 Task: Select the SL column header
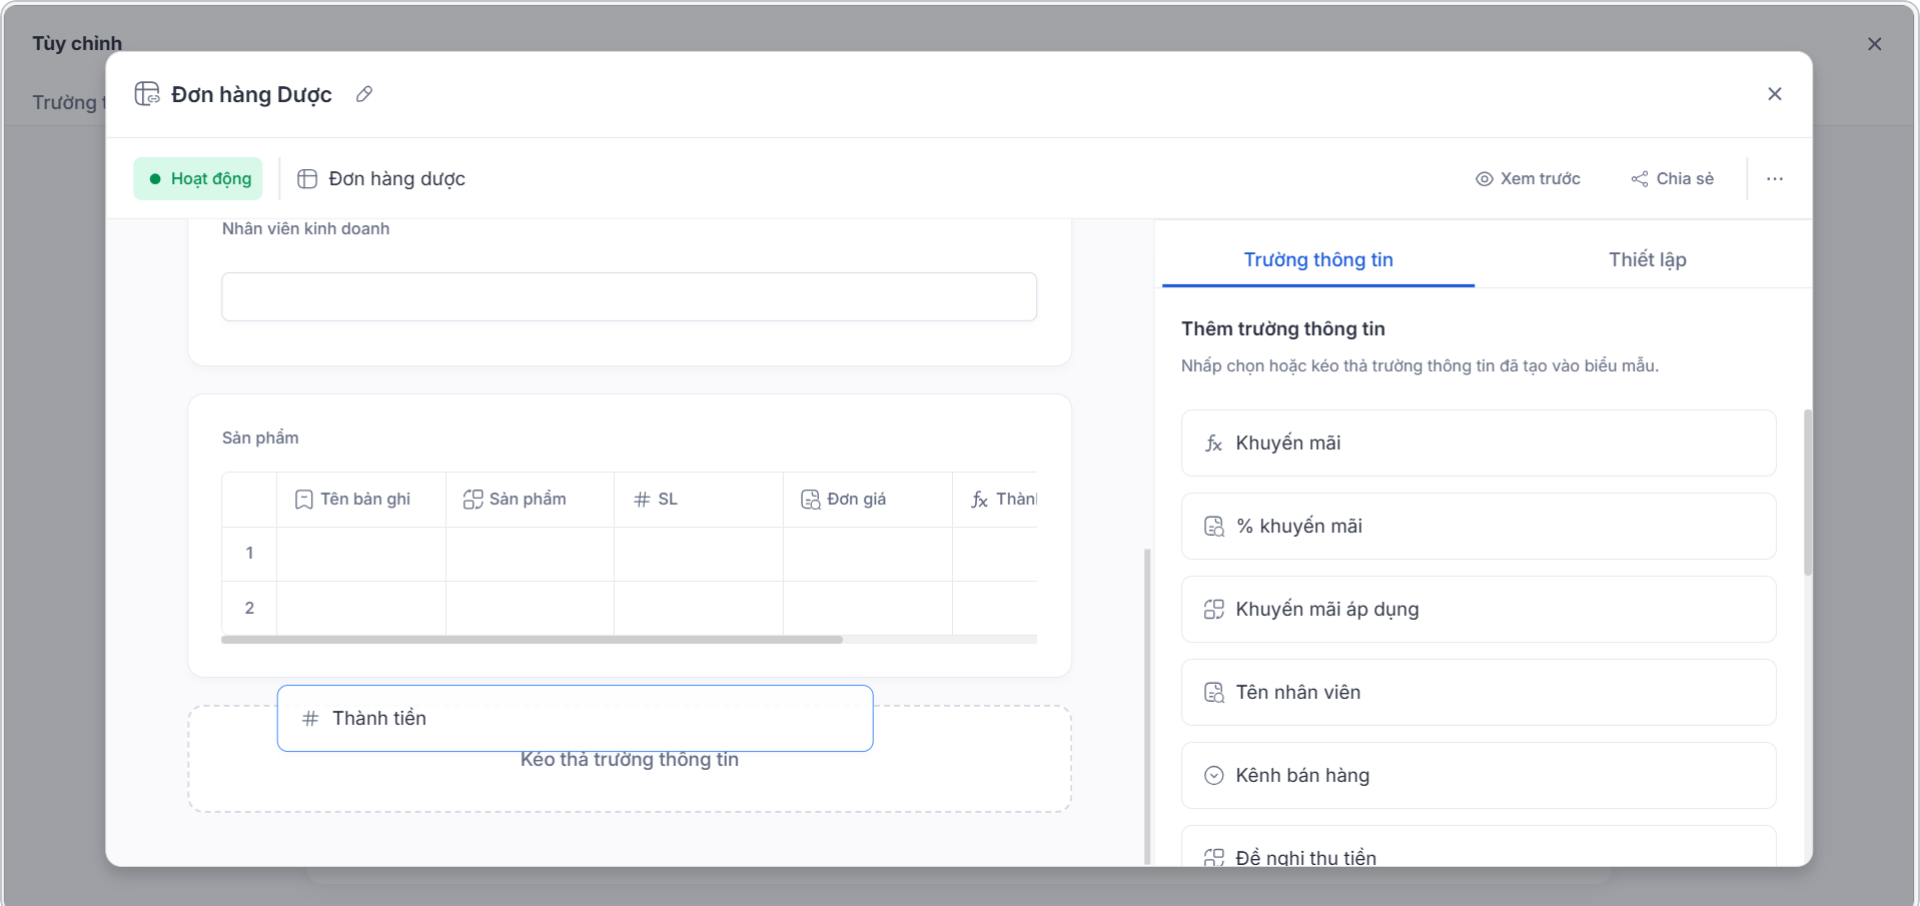pyautogui.click(x=698, y=499)
